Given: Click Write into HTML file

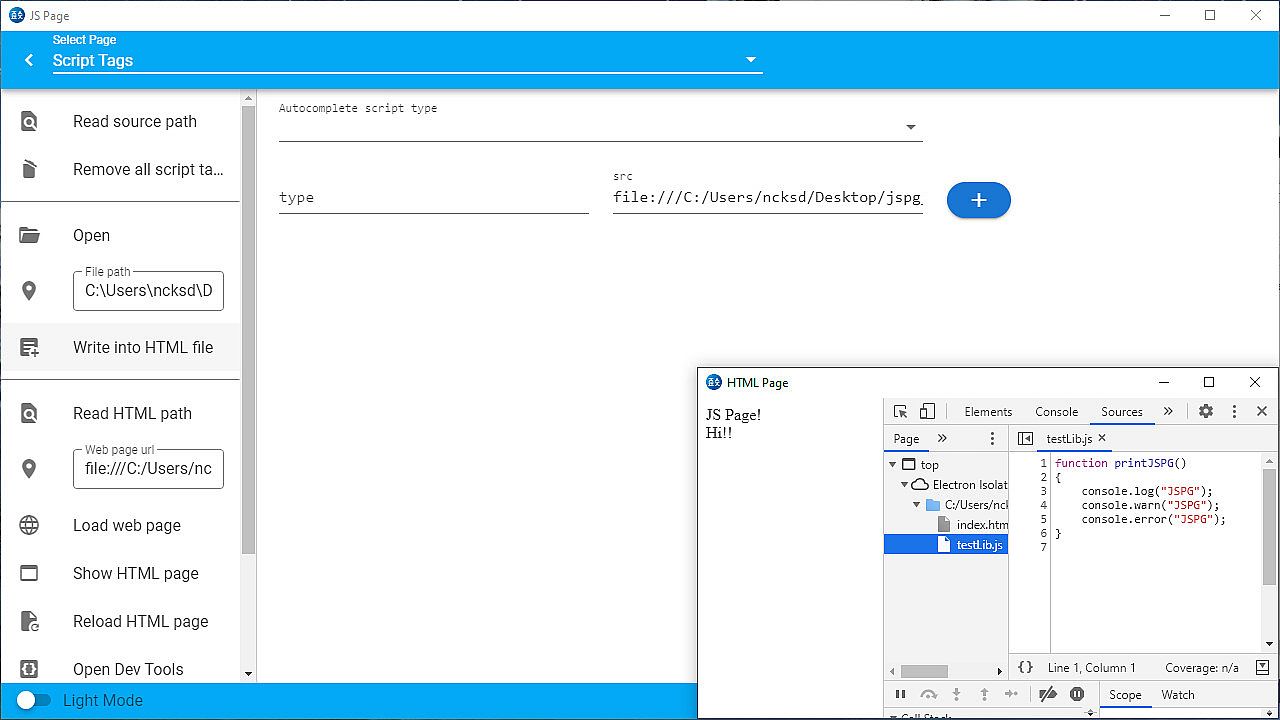Looking at the screenshot, I should pos(143,347).
